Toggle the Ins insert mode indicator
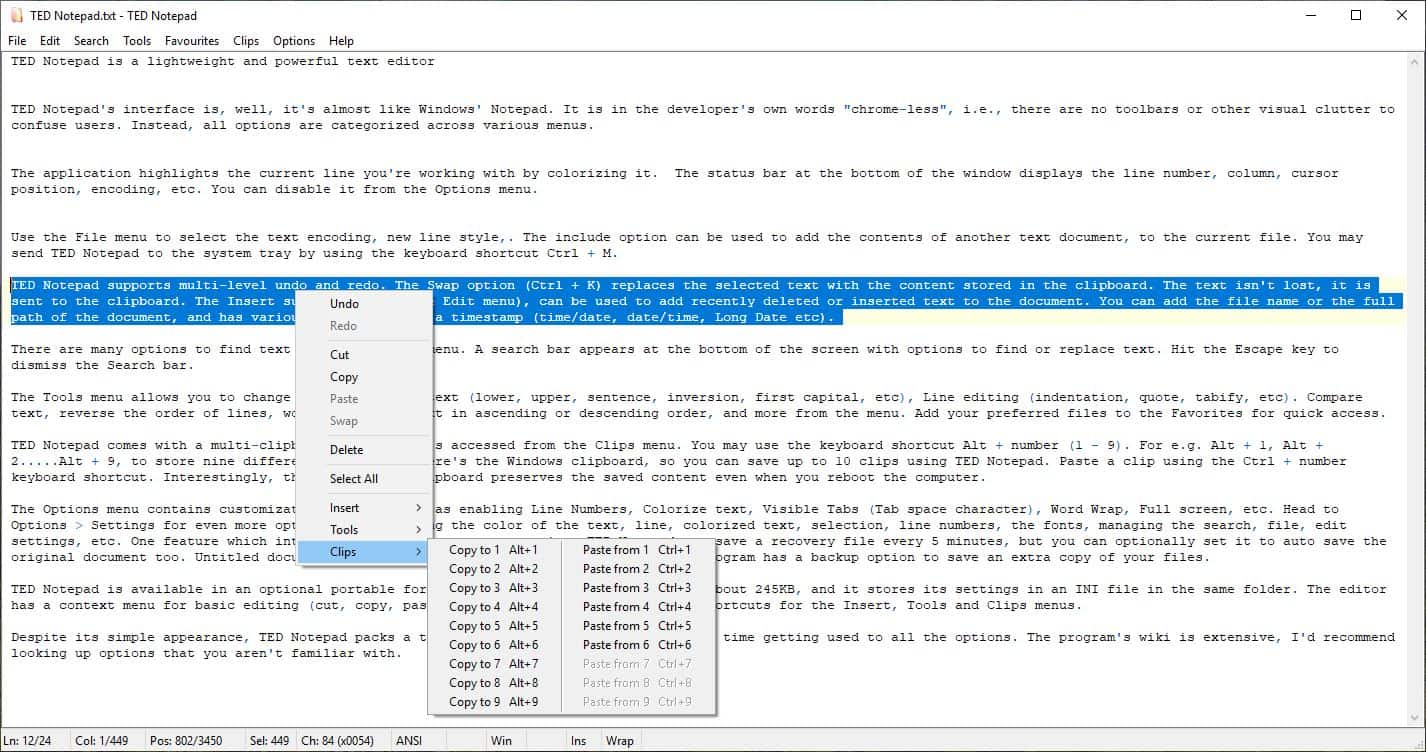The width and height of the screenshot is (1426, 752). [583, 741]
